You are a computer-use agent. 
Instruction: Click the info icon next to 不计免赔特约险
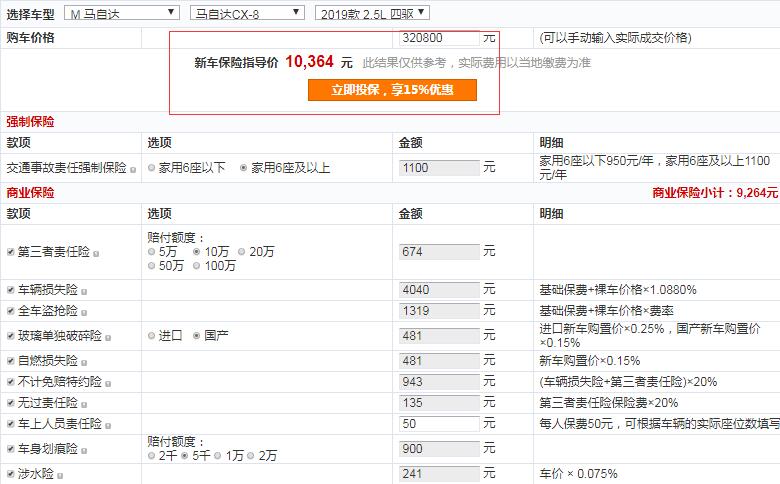pyautogui.click(x=108, y=384)
